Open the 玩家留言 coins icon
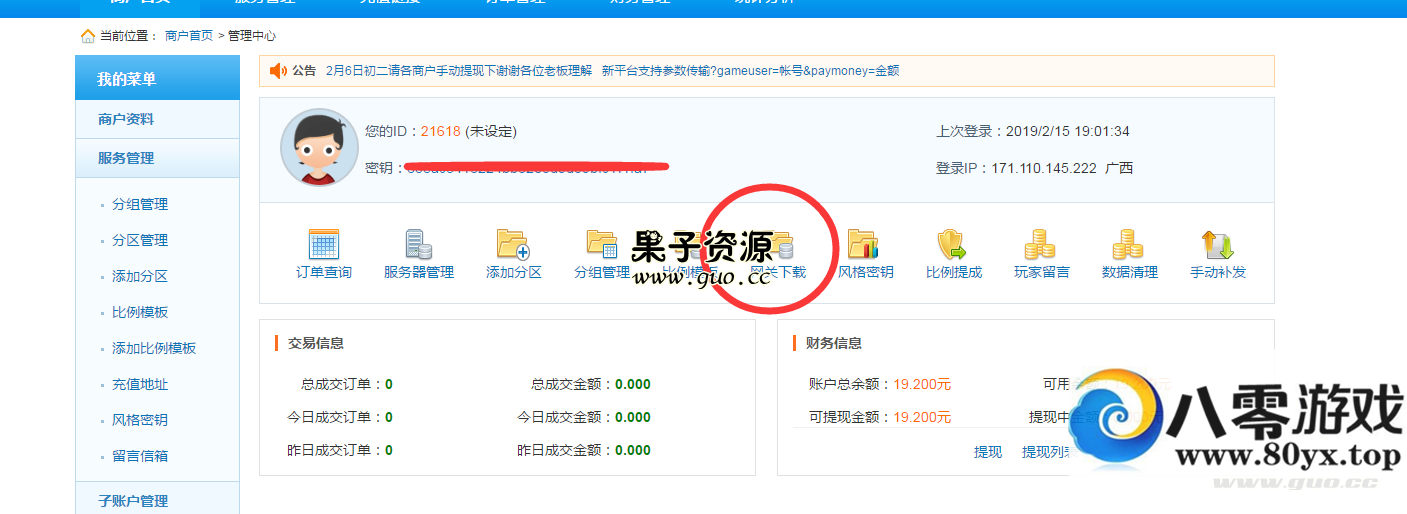 pos(1040,245)
